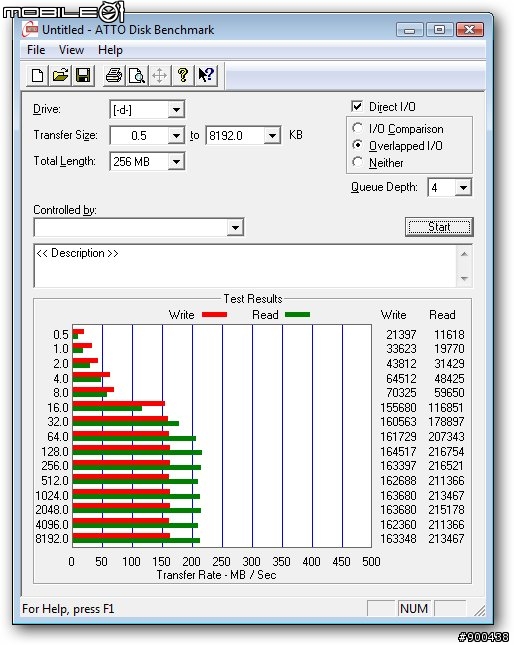
Task: Click the ATTO app icon in title bar
Action: [30, 30]
